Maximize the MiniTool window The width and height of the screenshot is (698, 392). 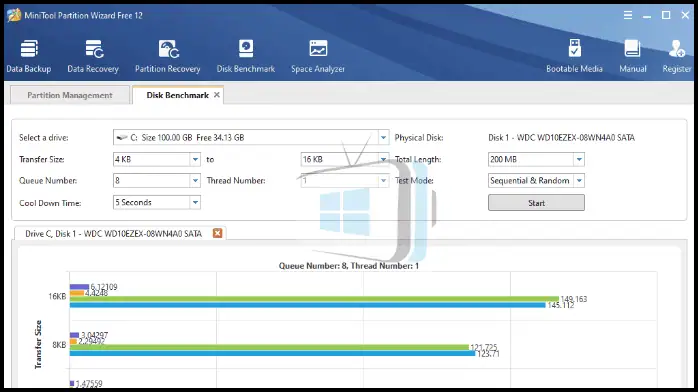click(x=666, y=15)
